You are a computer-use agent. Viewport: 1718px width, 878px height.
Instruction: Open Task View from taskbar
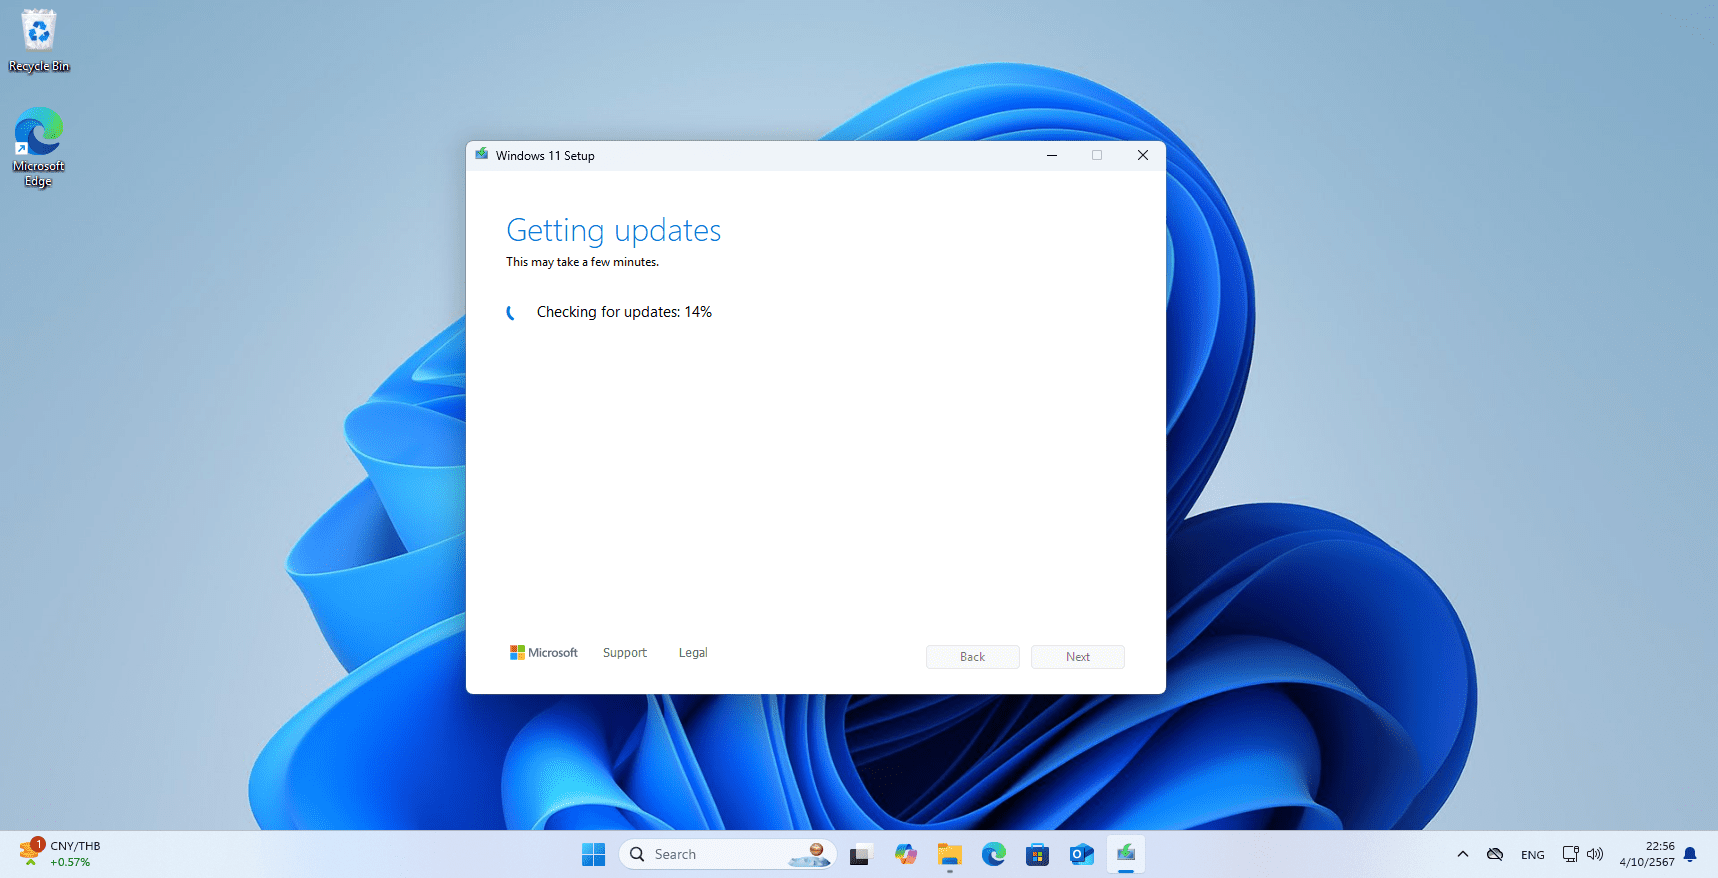coord(861,854)
